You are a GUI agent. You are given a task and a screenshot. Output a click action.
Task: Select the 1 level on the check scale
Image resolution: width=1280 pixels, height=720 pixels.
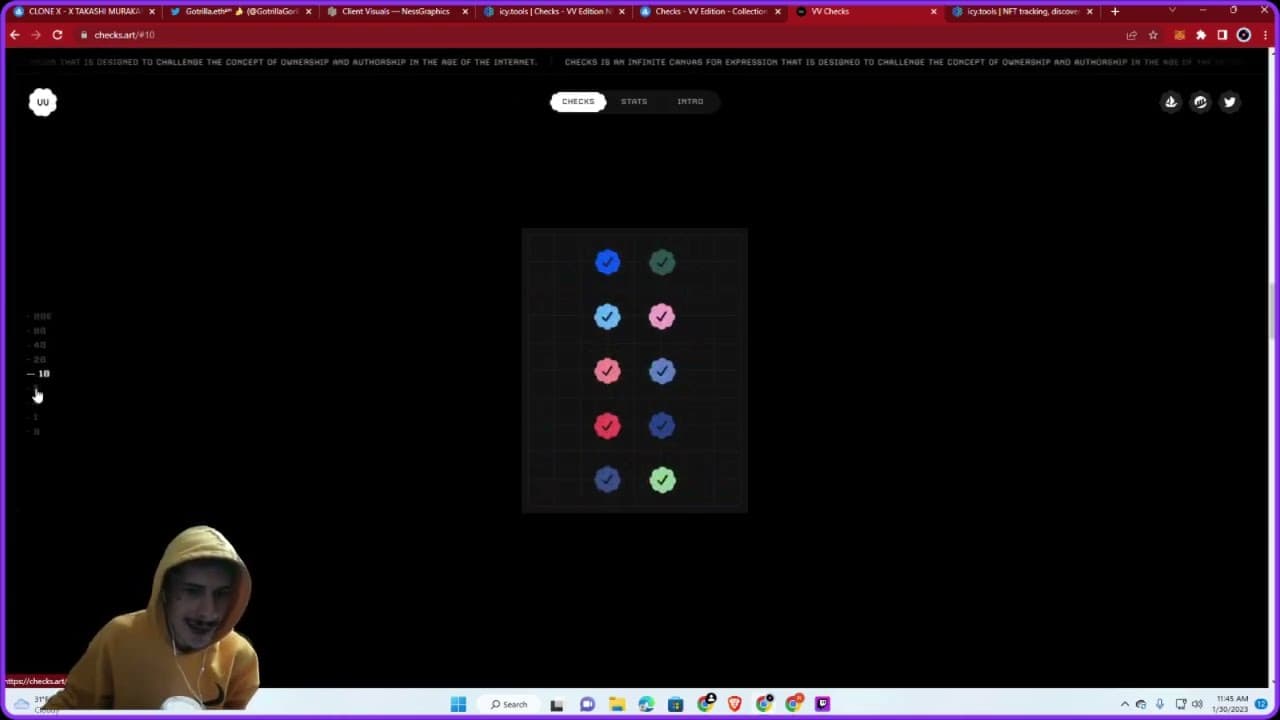(36, 417)
